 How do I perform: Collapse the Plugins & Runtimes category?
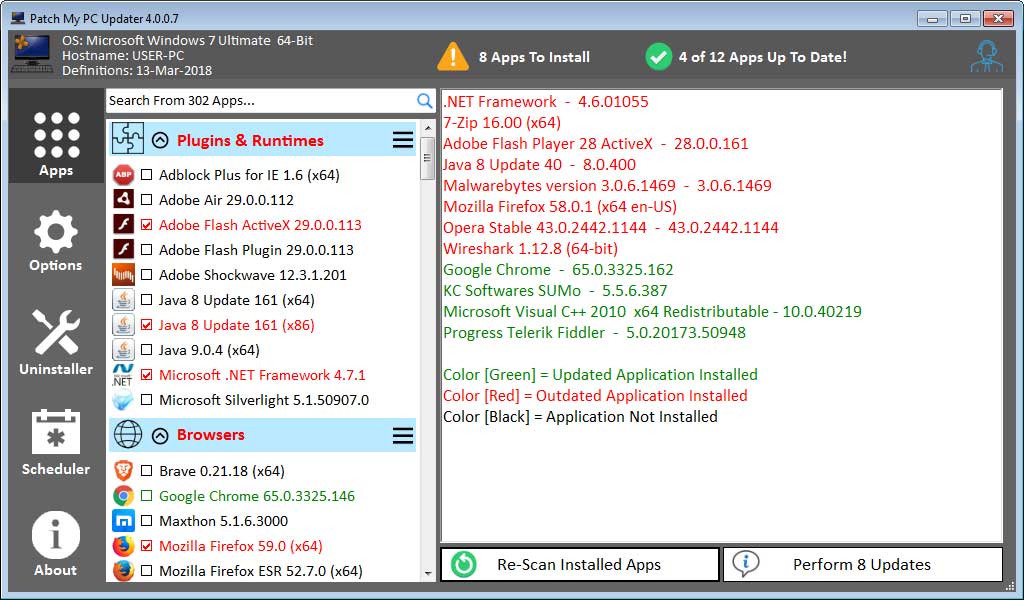pyautogui.click(x=160, y=140)
